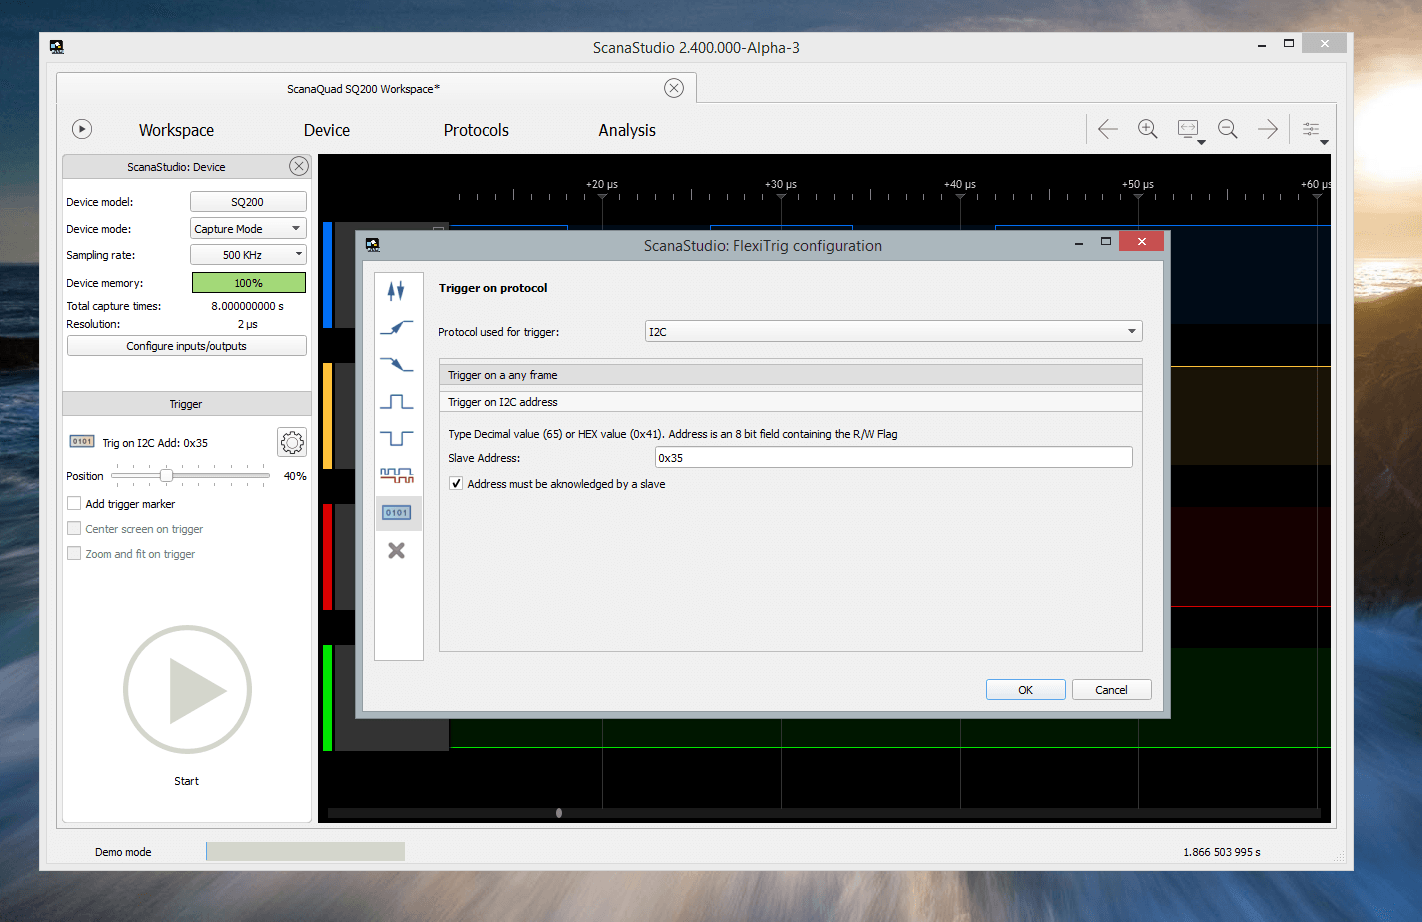Switch to the Protocols tab
This screenshot has width=1422, height=922.
click(x=475, y=130)
